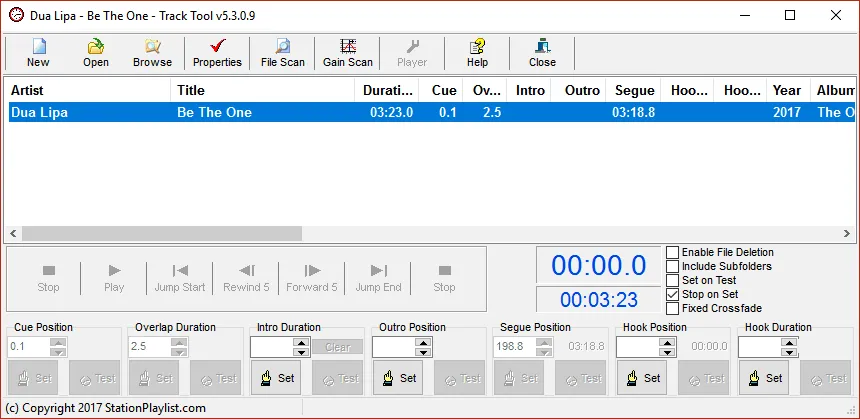The height and width of the screenshot is (419, 860).
Task: Click the Outro column header
Action: 578,90
